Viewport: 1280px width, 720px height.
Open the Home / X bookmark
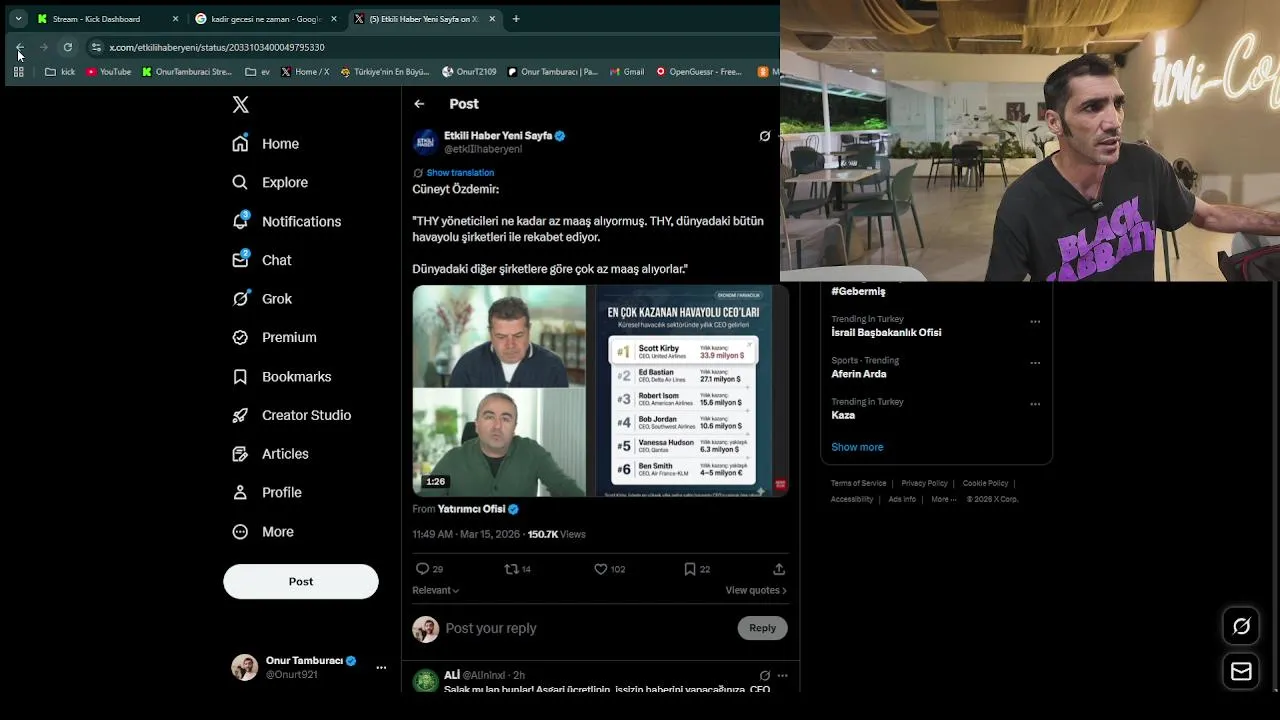305,72
